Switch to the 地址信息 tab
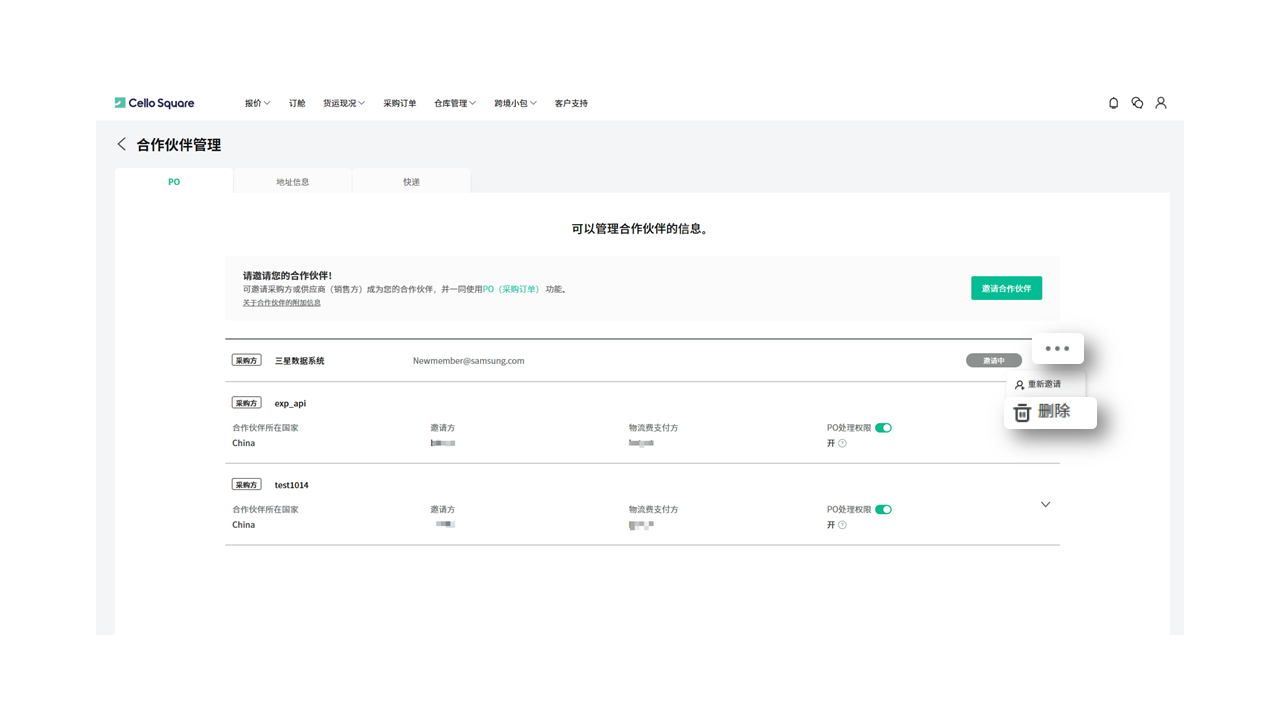This screenshot has width=1280, height=720. 292,182
